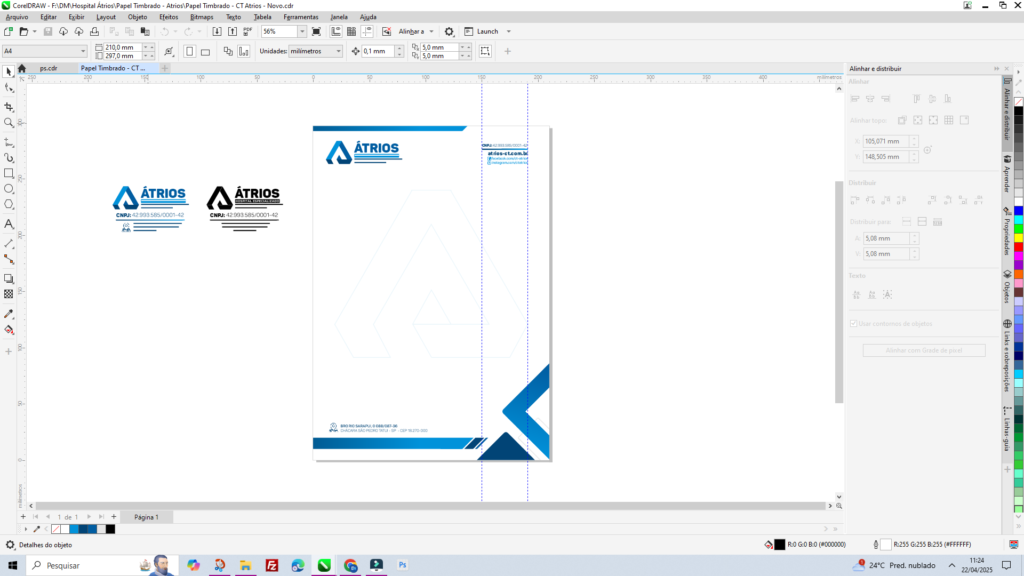This screenshot has height=576, width=1024.
Task: Select the Shape tool
Action: point(8,88)
